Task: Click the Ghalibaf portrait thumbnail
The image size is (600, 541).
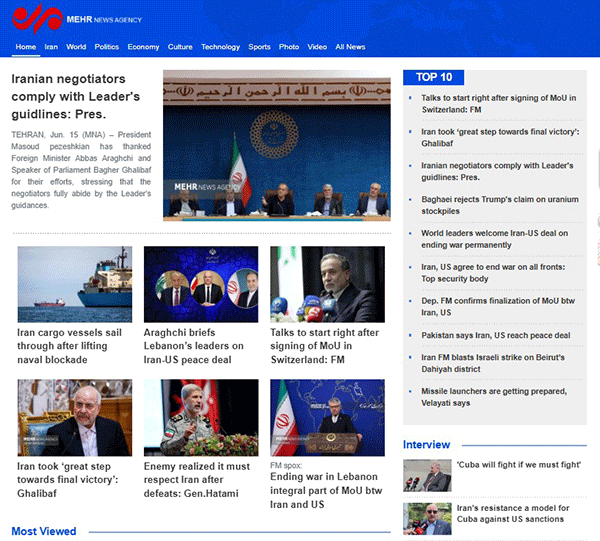Action: (x=75, y=418)
